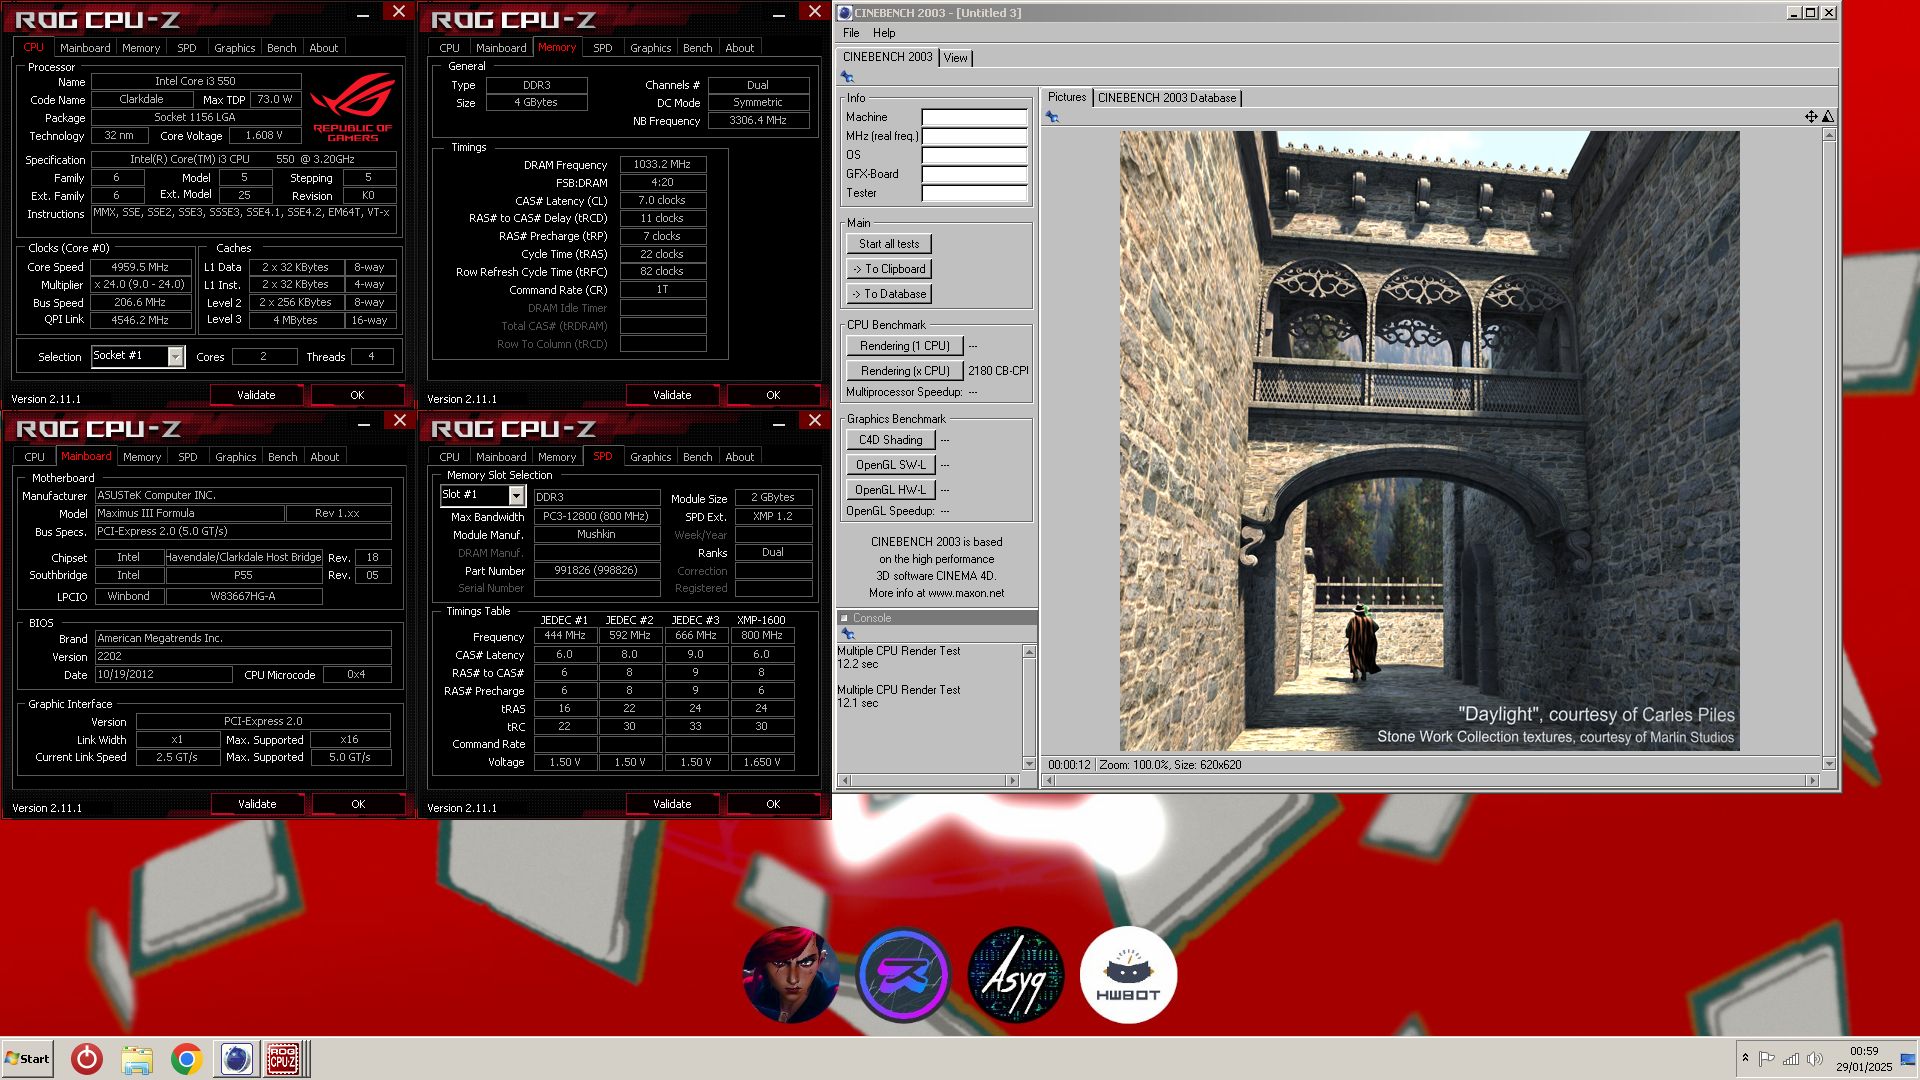Screen dimensions: 1920x1080
Task: Click the CPU Name field Intel Core i3 550
Action: (196, 82)
